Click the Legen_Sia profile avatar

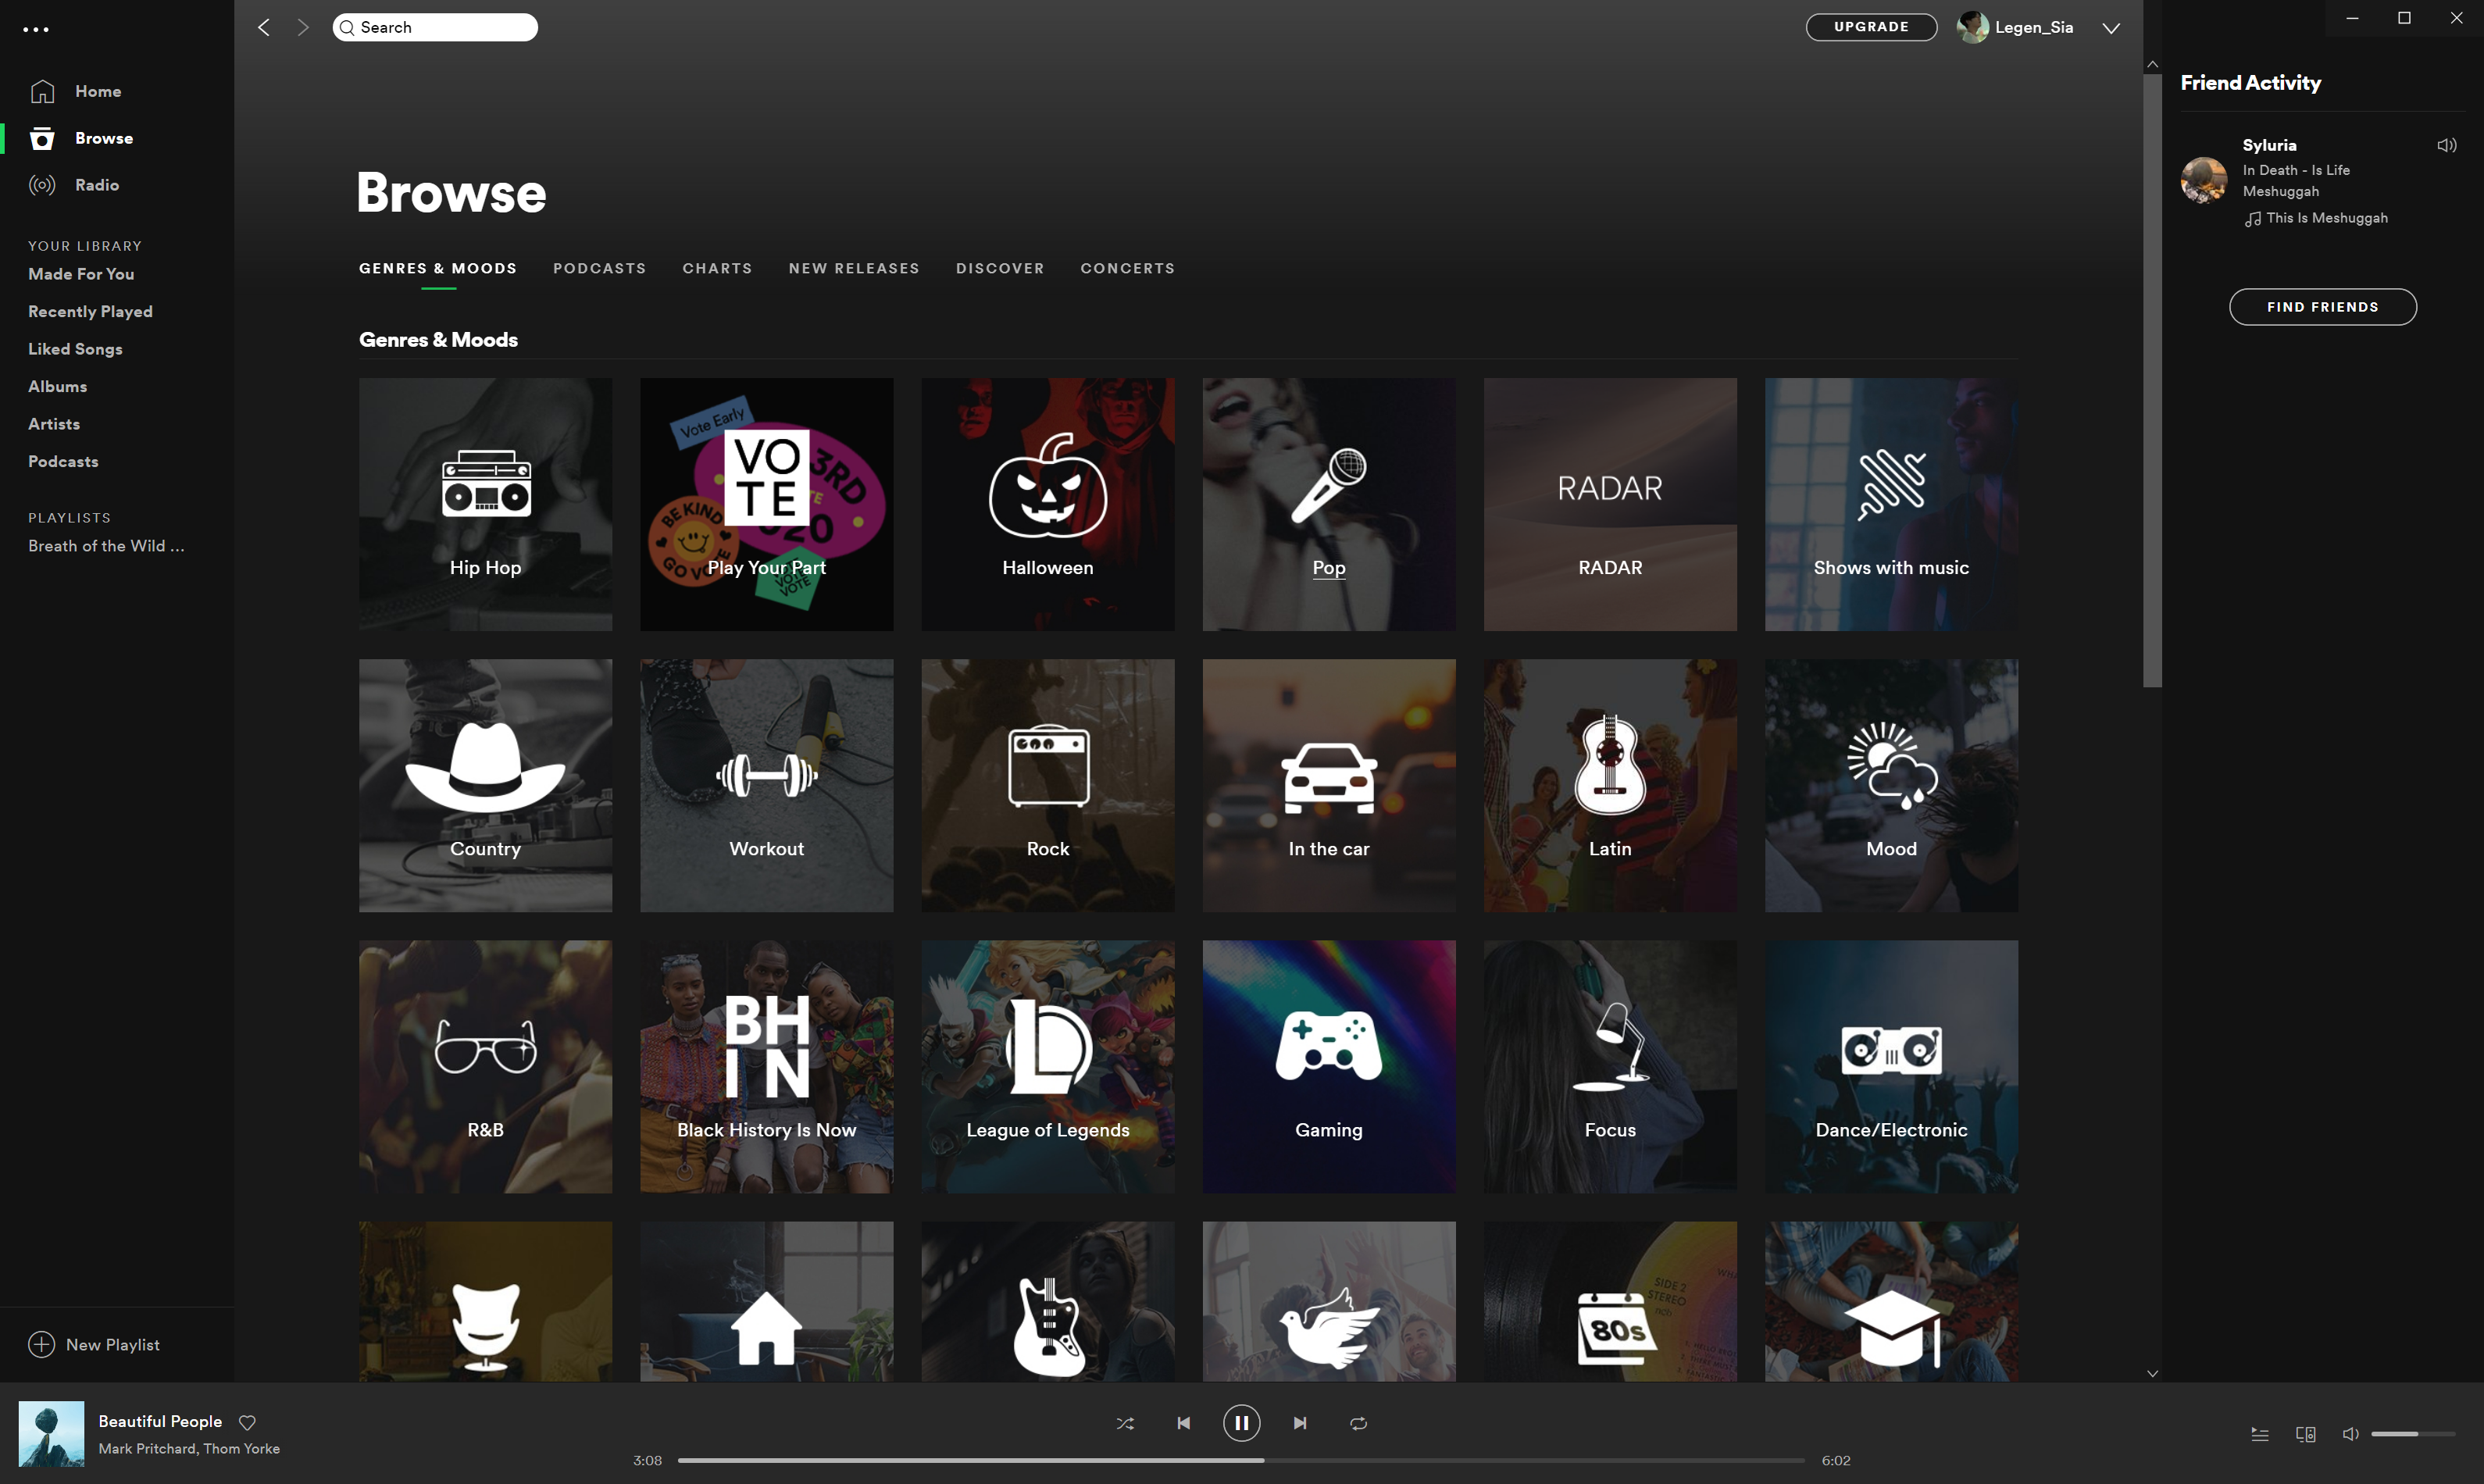[1972, 27]
